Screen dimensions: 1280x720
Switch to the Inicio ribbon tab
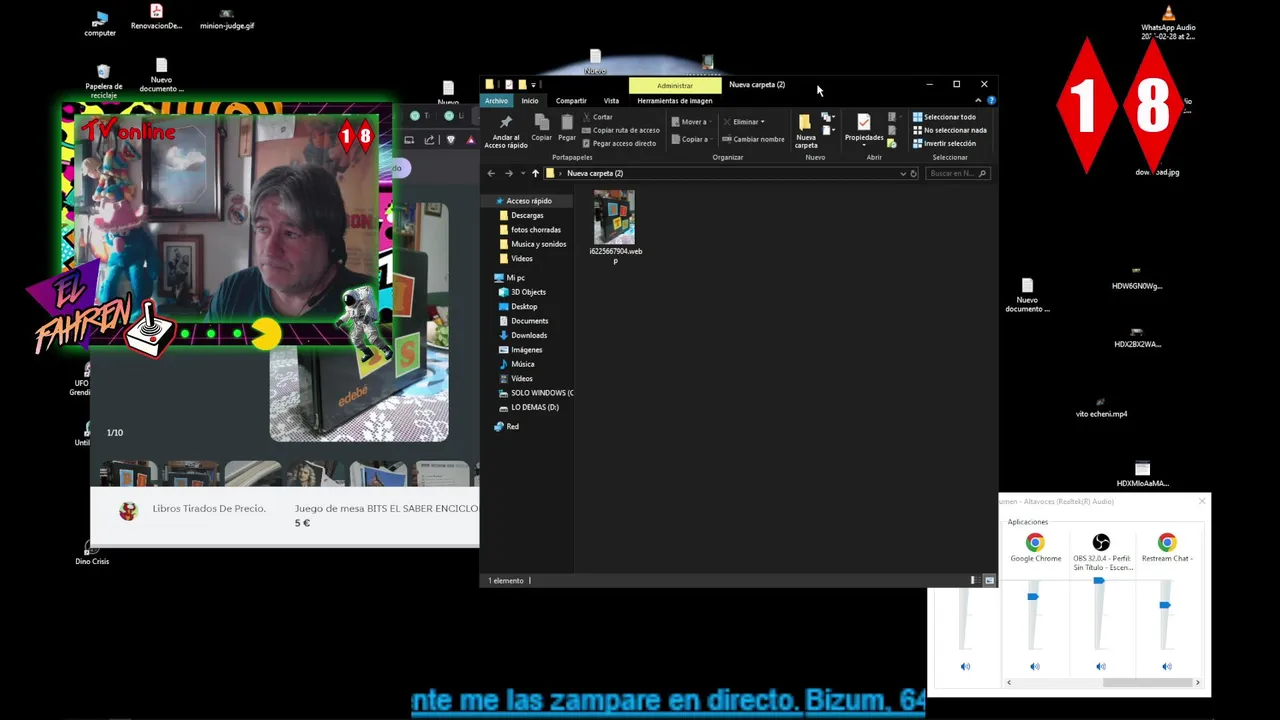[x=529, y=100]
